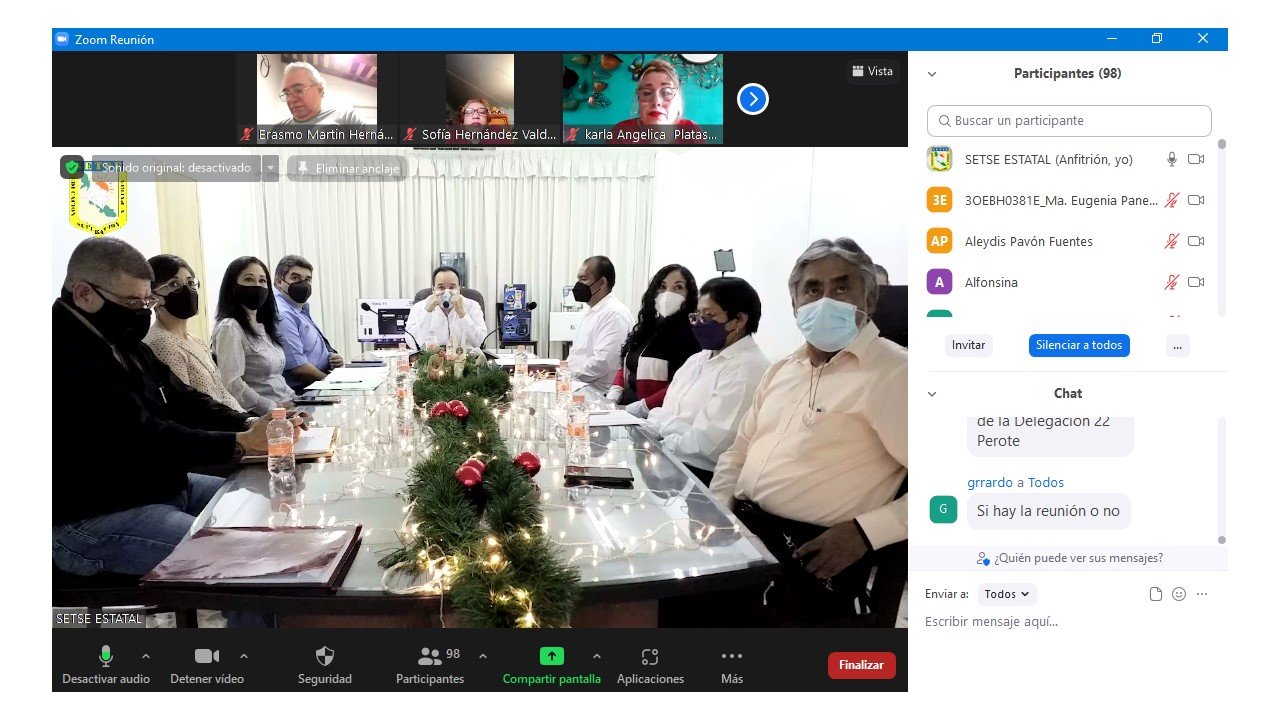The image size is (1280, 720).
Task: Expand audio options arrow beside microphone
Action: (146, 656)
